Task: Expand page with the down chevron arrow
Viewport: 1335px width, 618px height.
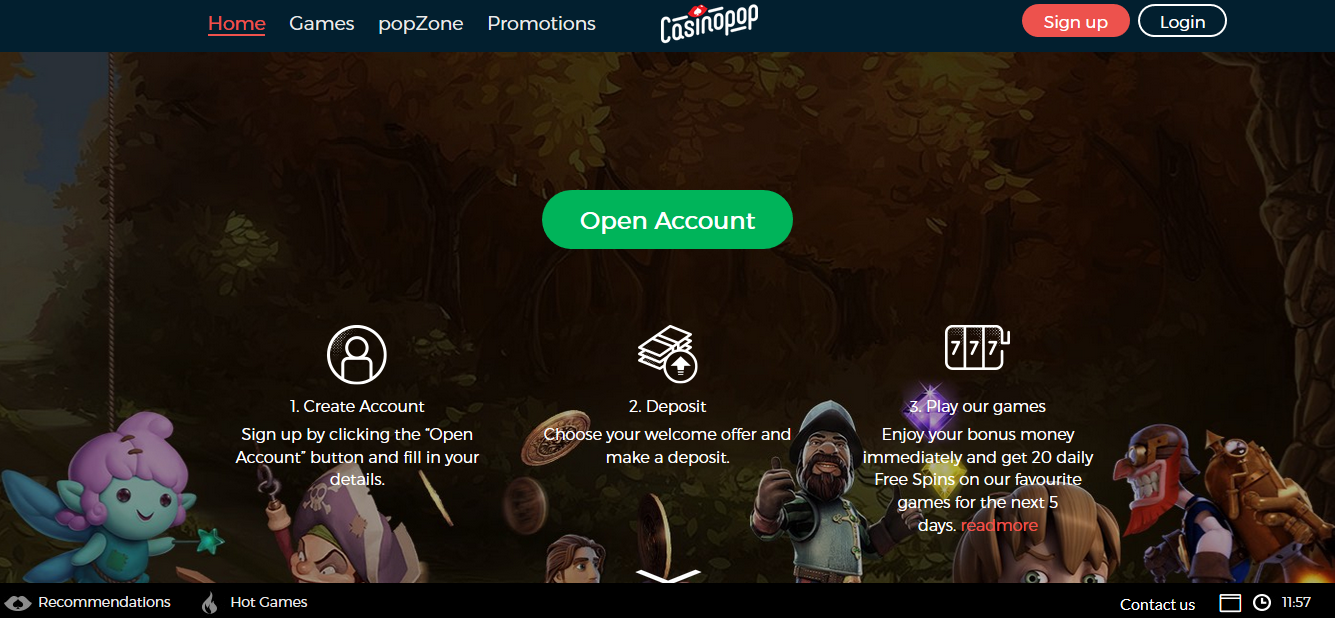Action: pos(668,576)
